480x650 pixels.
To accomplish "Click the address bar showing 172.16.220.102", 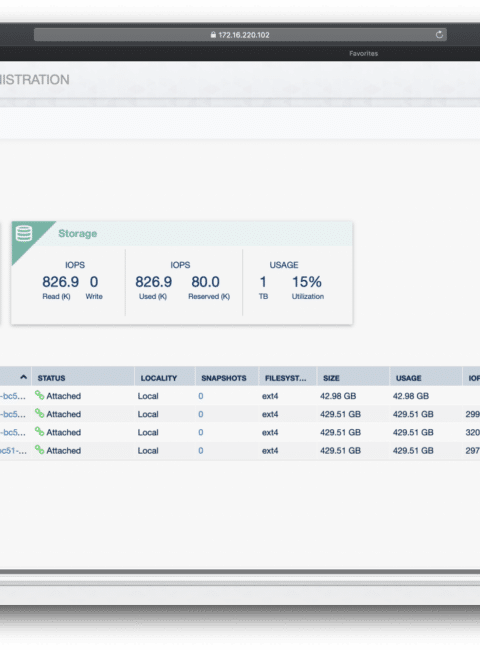I will pos(240,35).
